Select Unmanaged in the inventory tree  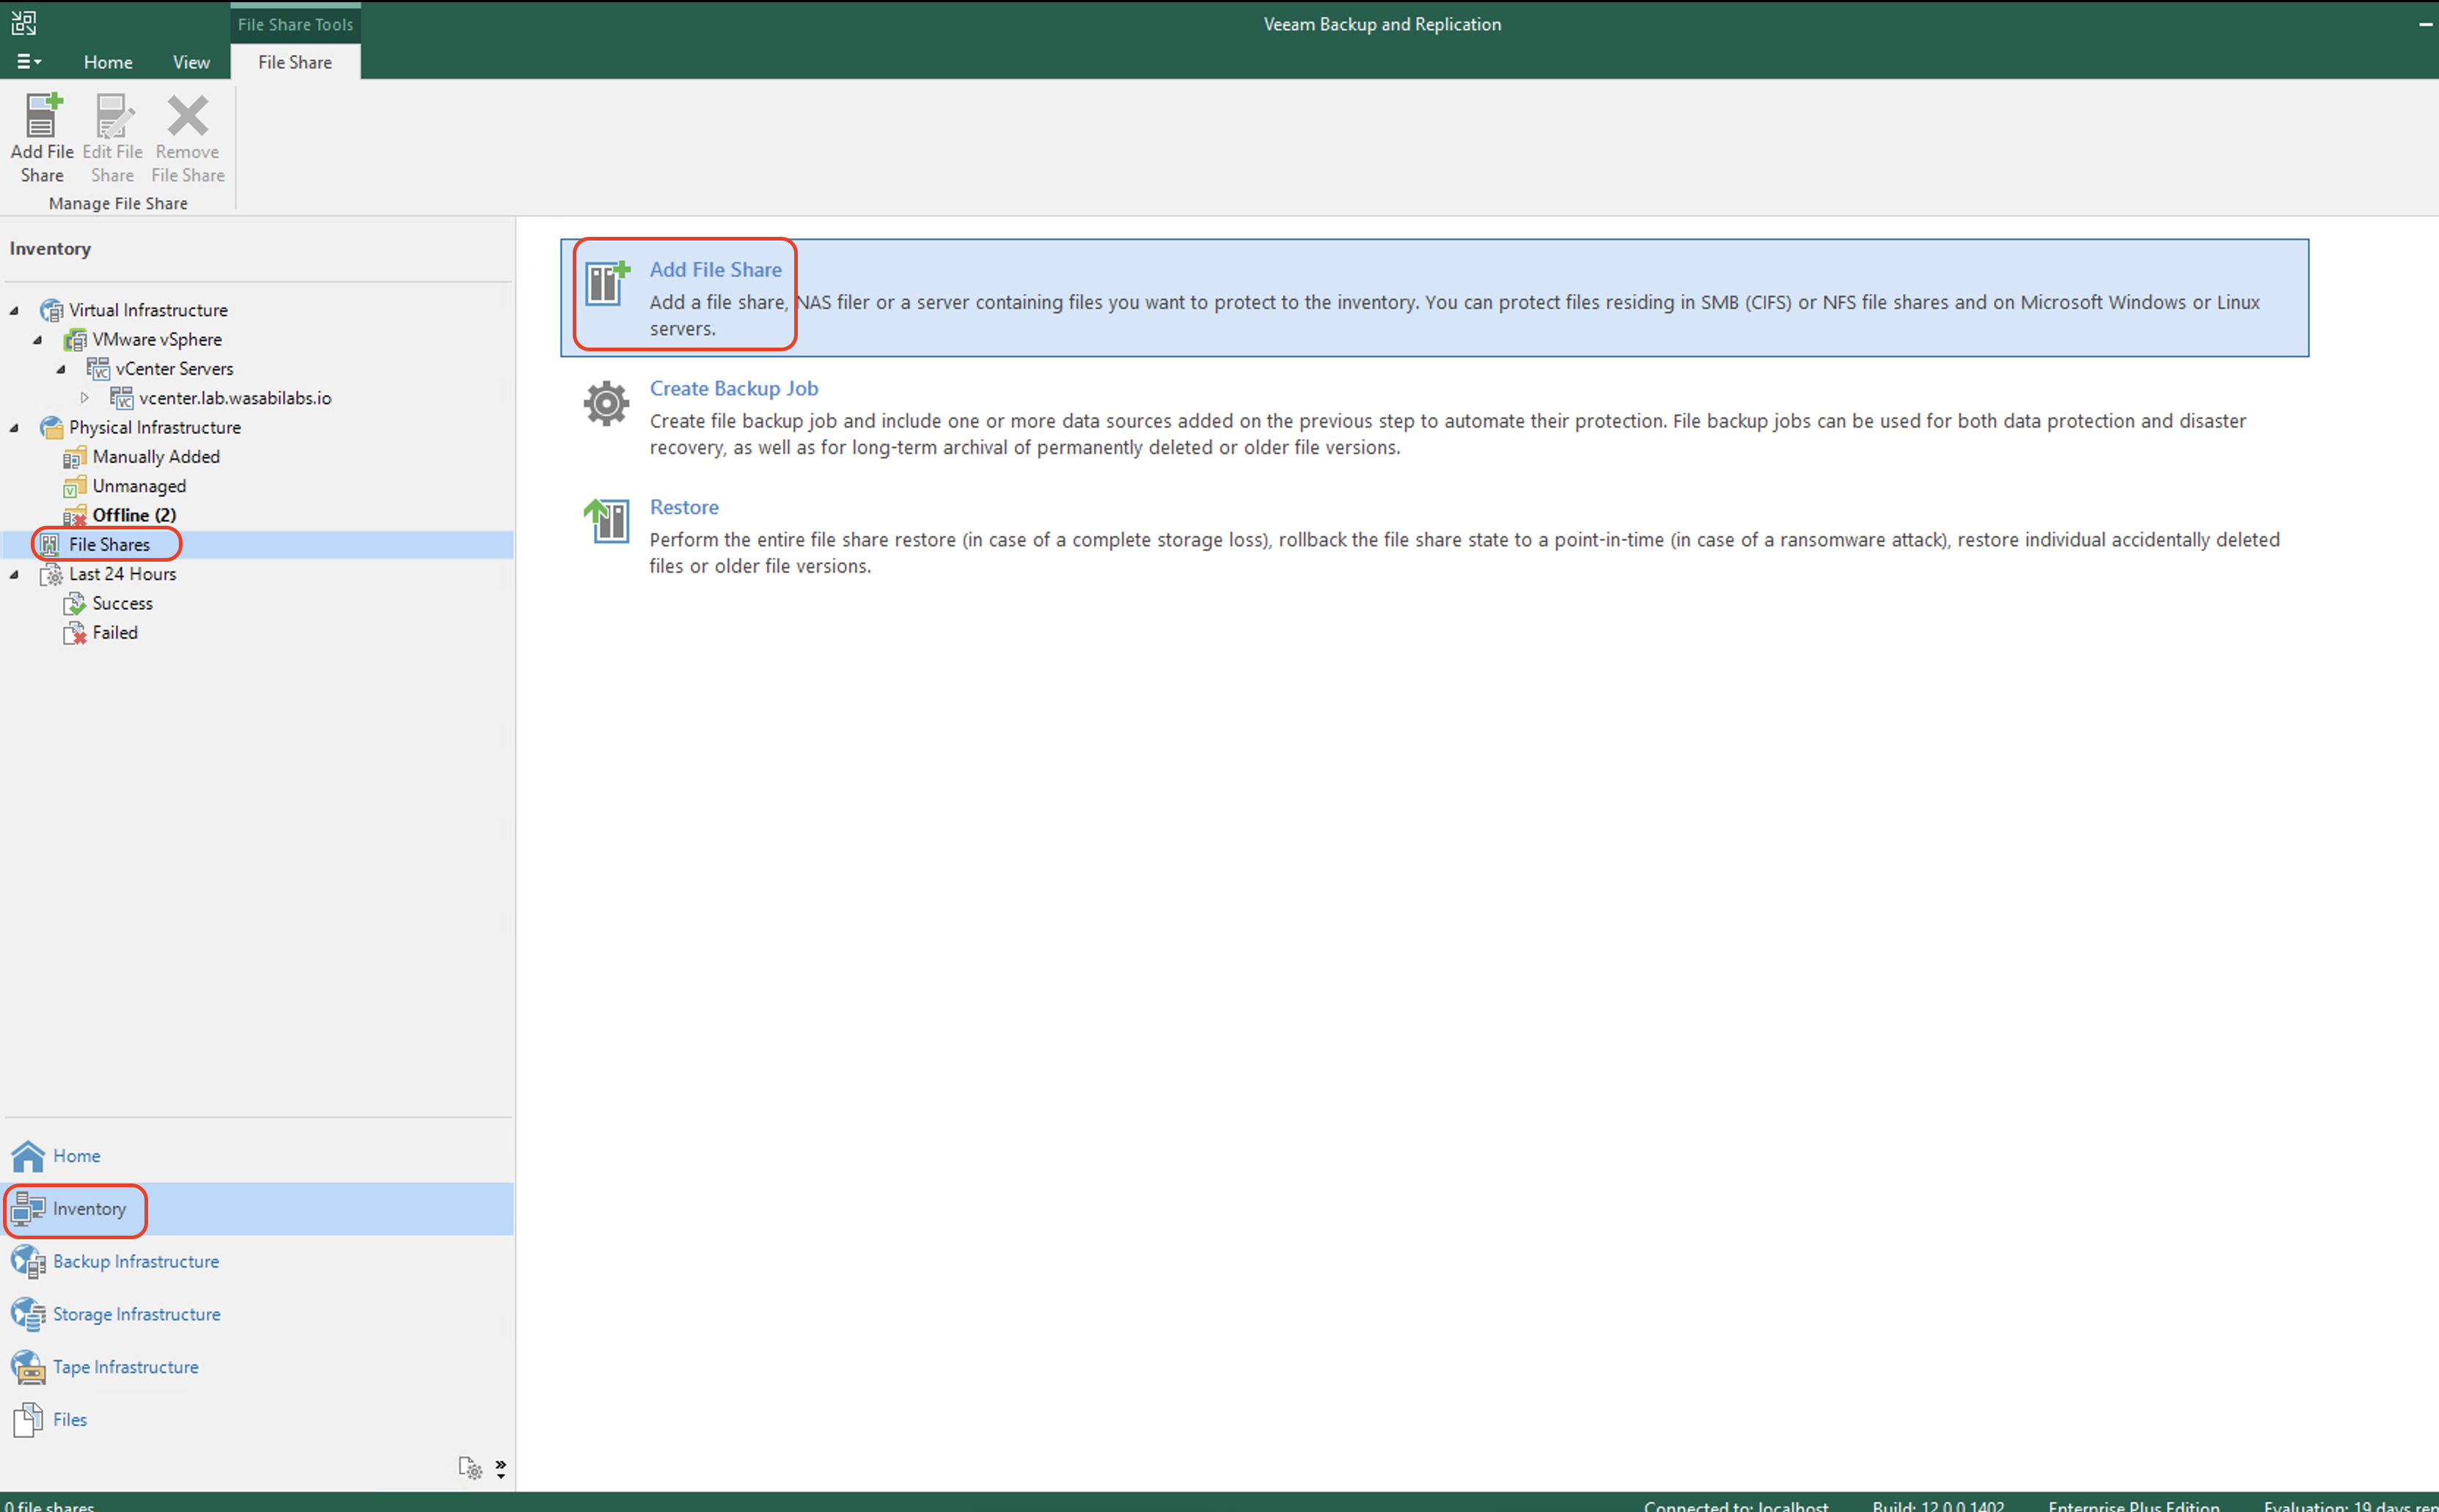(139, 486)
